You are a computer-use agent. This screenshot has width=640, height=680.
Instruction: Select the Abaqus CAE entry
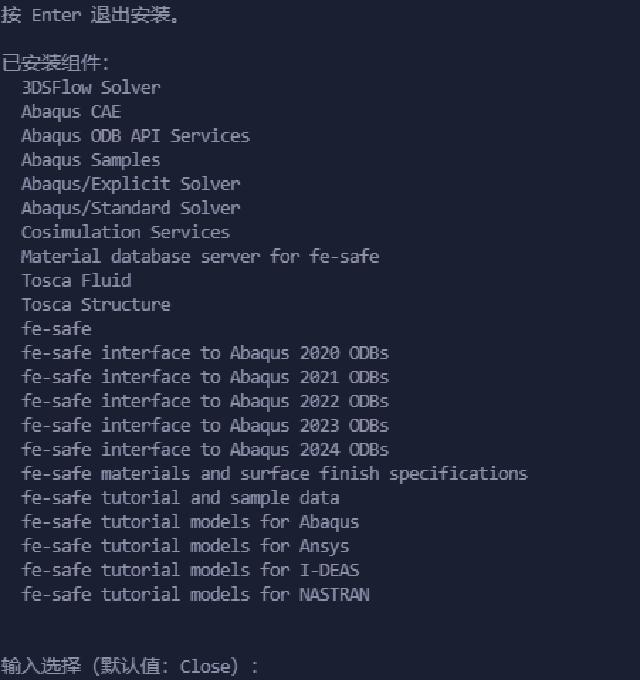71,112
